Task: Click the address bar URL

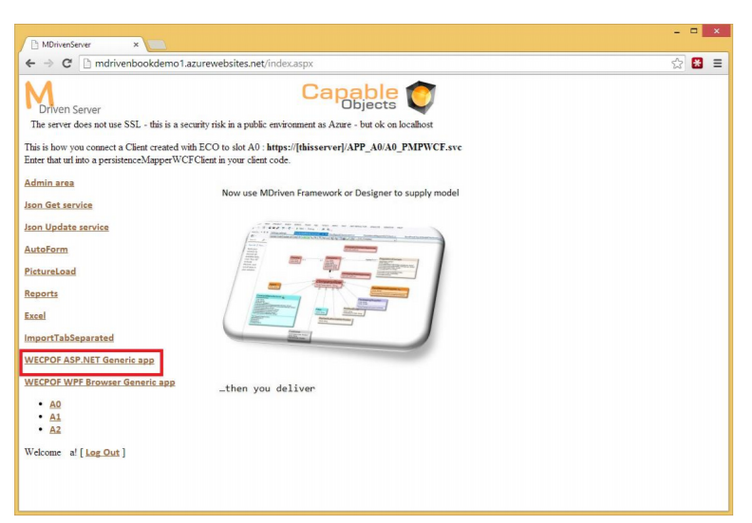Action: point(204,63)
